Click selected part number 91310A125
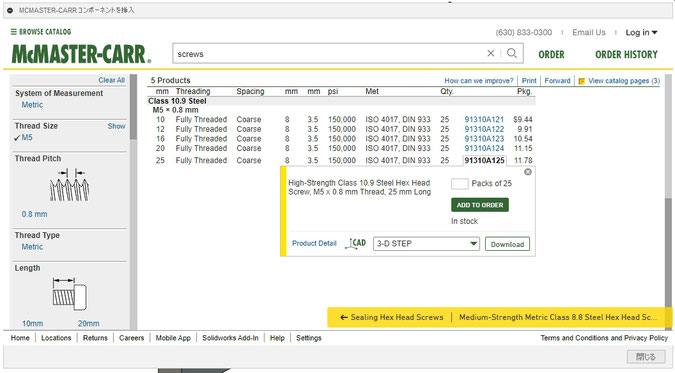This screenshot has width=675, height=373. pyautogui.click(x=484, y=160)
